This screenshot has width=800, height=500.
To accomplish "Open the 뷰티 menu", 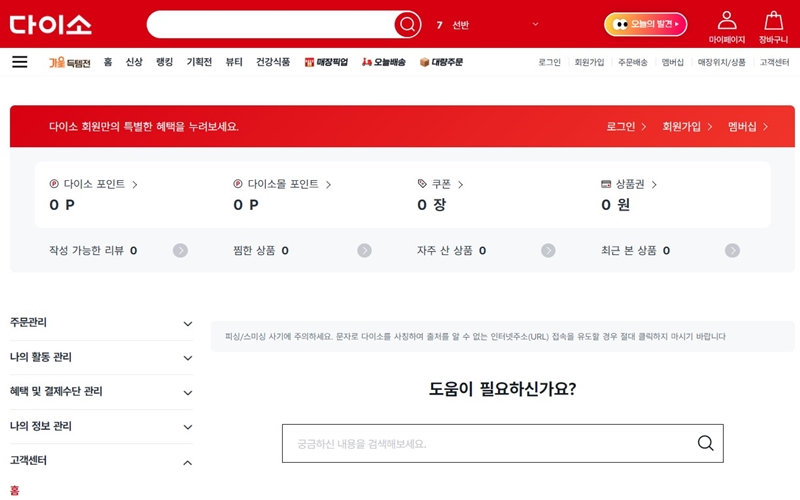I will tap(234, 62).
